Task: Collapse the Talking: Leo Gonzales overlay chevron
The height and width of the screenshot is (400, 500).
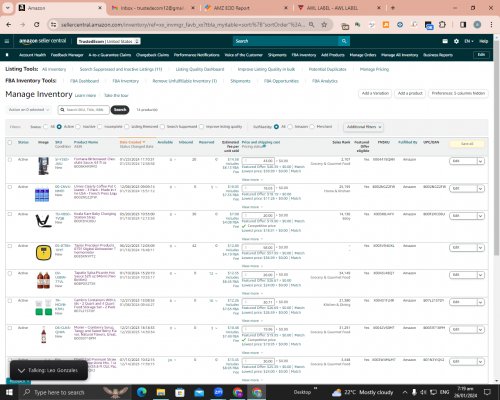Action: pos(21,371)
